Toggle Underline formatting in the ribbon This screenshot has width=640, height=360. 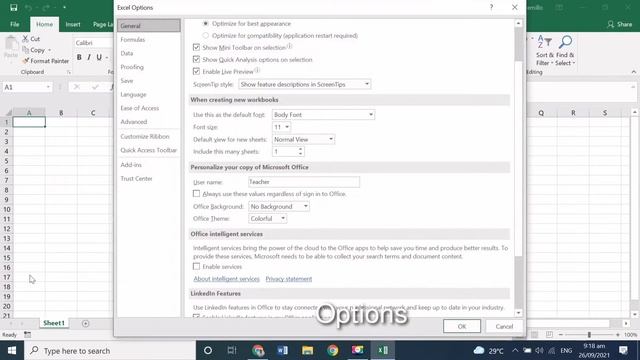(x=99, y=57)
